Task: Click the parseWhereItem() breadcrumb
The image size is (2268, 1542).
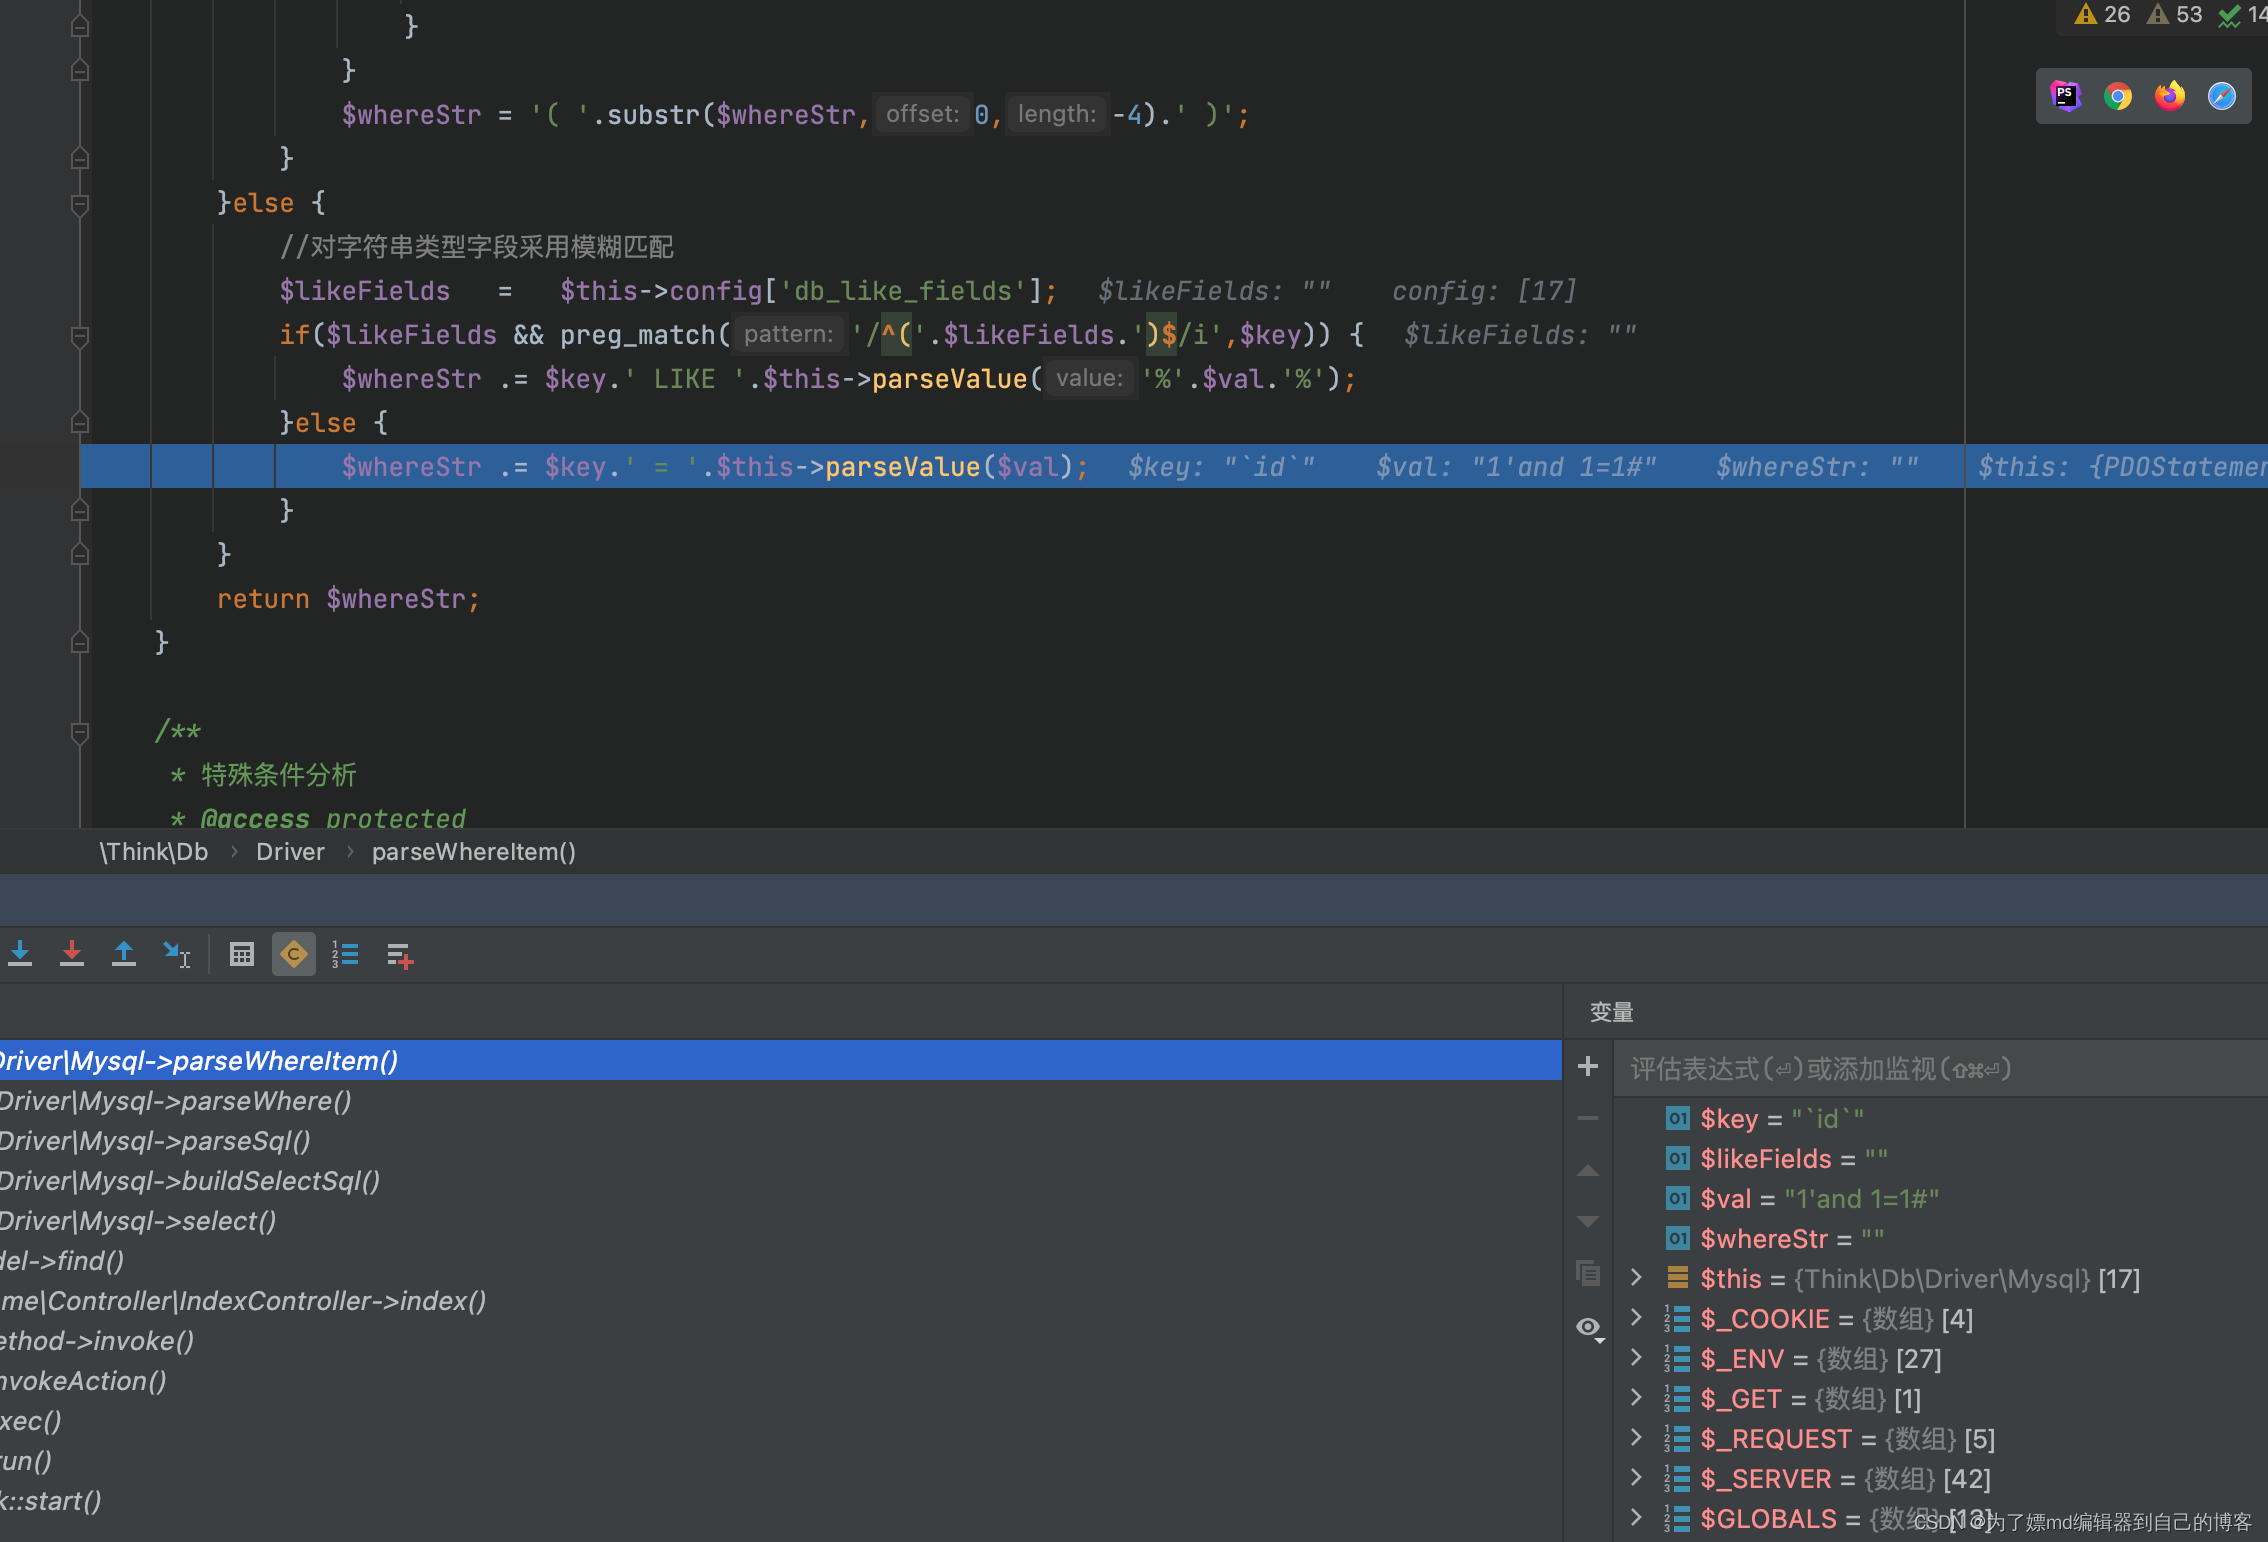Action: pyautogui.click(x=473, y=852)
